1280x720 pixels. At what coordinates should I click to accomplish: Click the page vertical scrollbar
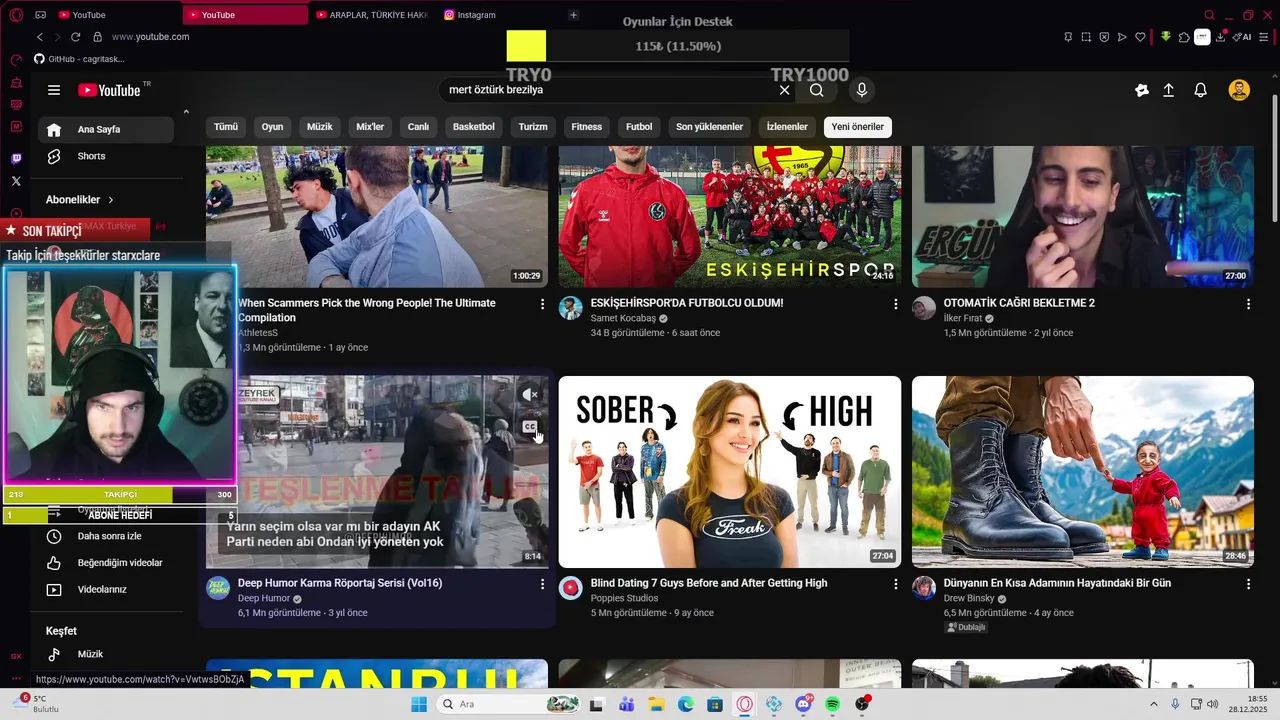pyautogui.click(x=1274, y=160)
